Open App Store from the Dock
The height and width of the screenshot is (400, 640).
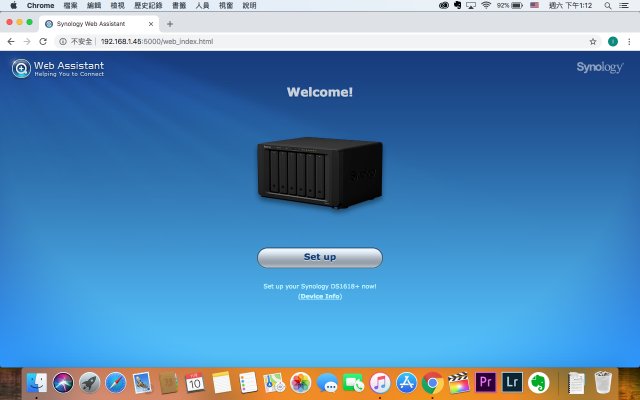pyautogui.click(x=407, y=382)
